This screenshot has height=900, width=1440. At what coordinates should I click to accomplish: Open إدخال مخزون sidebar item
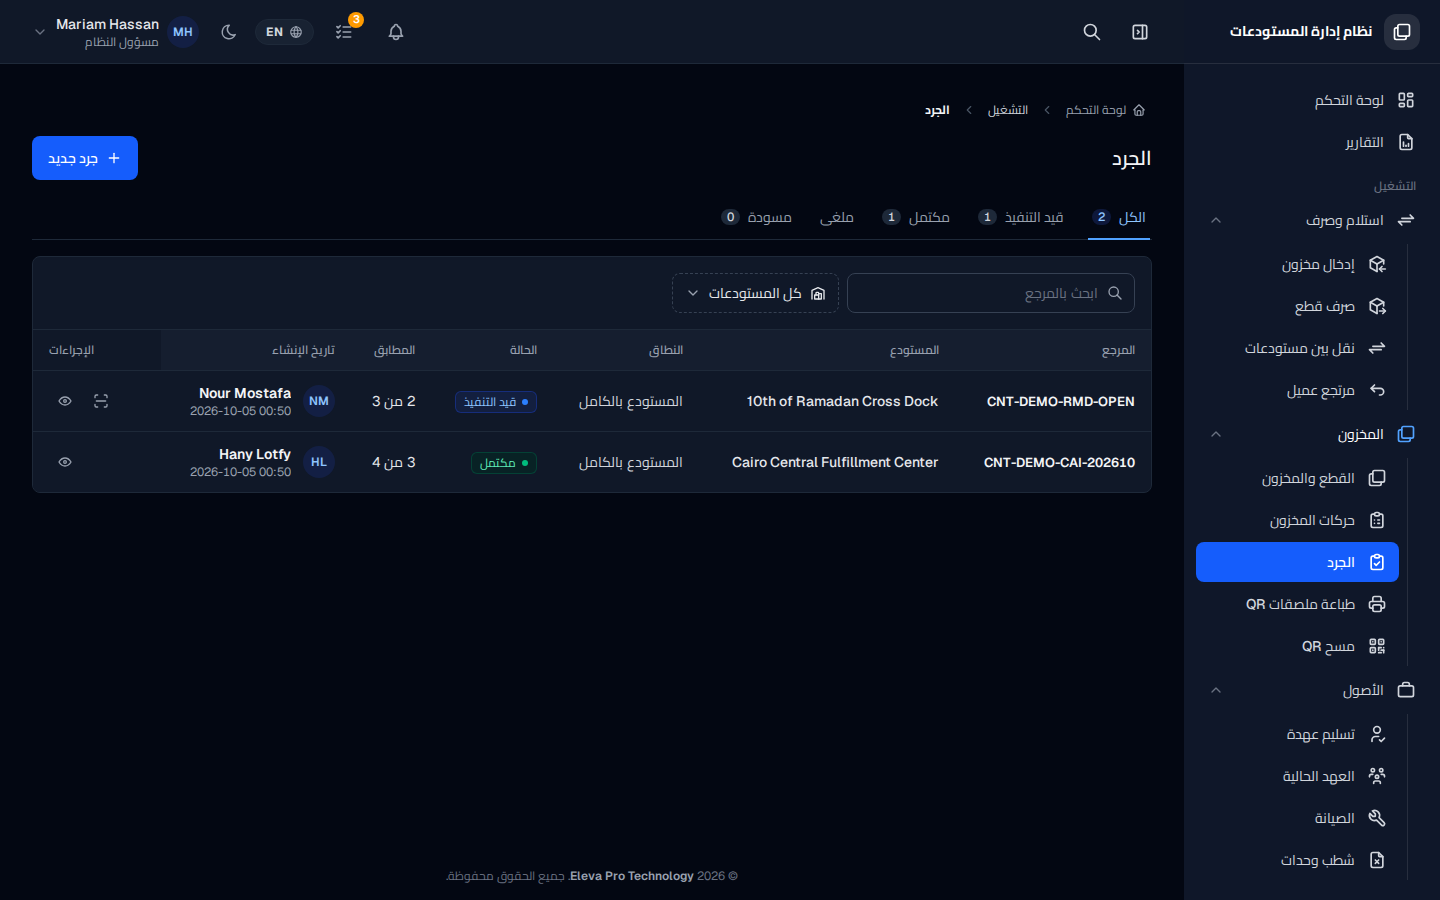click(1297, 264)
